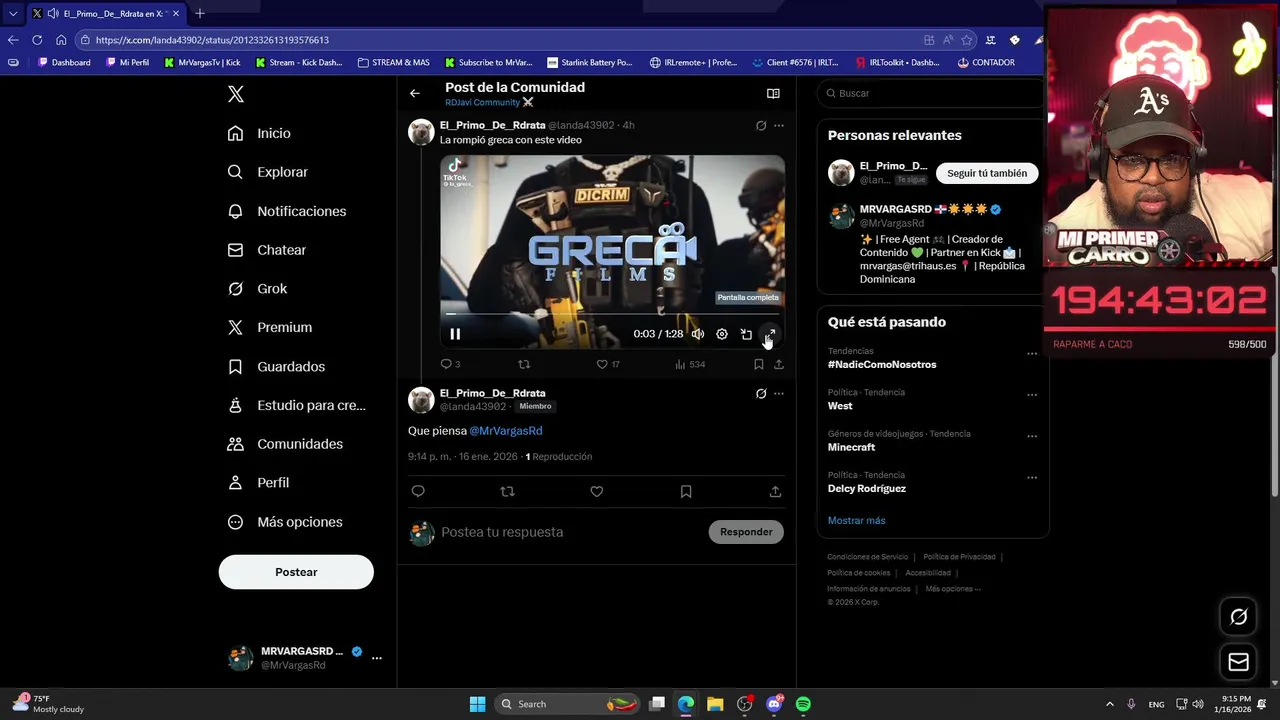Open Guardados bookmarks page
The height and width of the screenshot is (720, 1280).
(x=276, y=367)
